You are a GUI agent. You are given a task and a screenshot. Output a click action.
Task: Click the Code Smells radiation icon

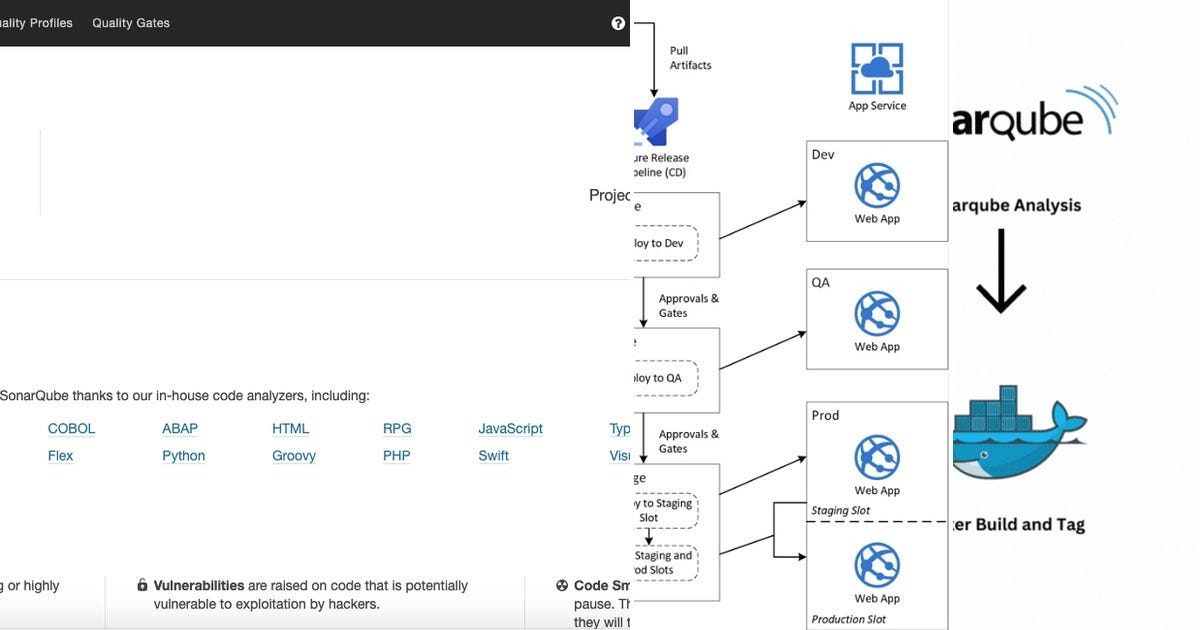562,586
